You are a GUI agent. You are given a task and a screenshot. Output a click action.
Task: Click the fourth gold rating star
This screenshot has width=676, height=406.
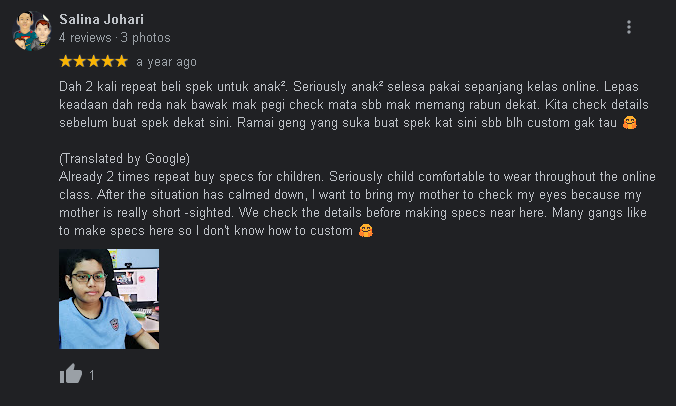(x=108, y=61)
